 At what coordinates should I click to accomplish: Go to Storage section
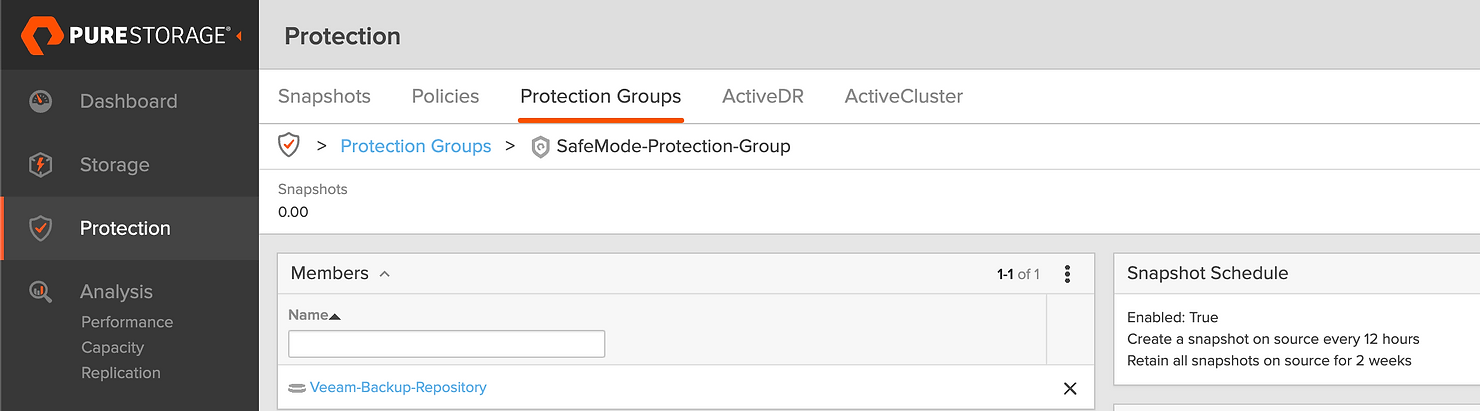click(114, 165)
